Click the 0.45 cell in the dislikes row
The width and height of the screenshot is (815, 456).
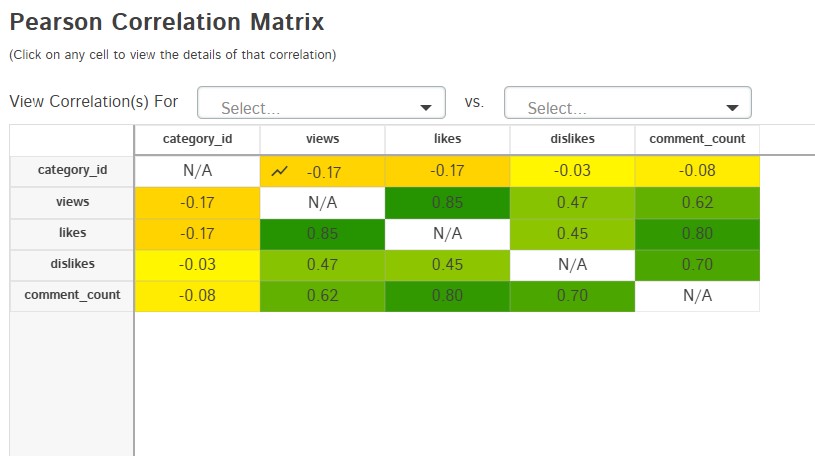pyautogui.click(x=447, y=264)
